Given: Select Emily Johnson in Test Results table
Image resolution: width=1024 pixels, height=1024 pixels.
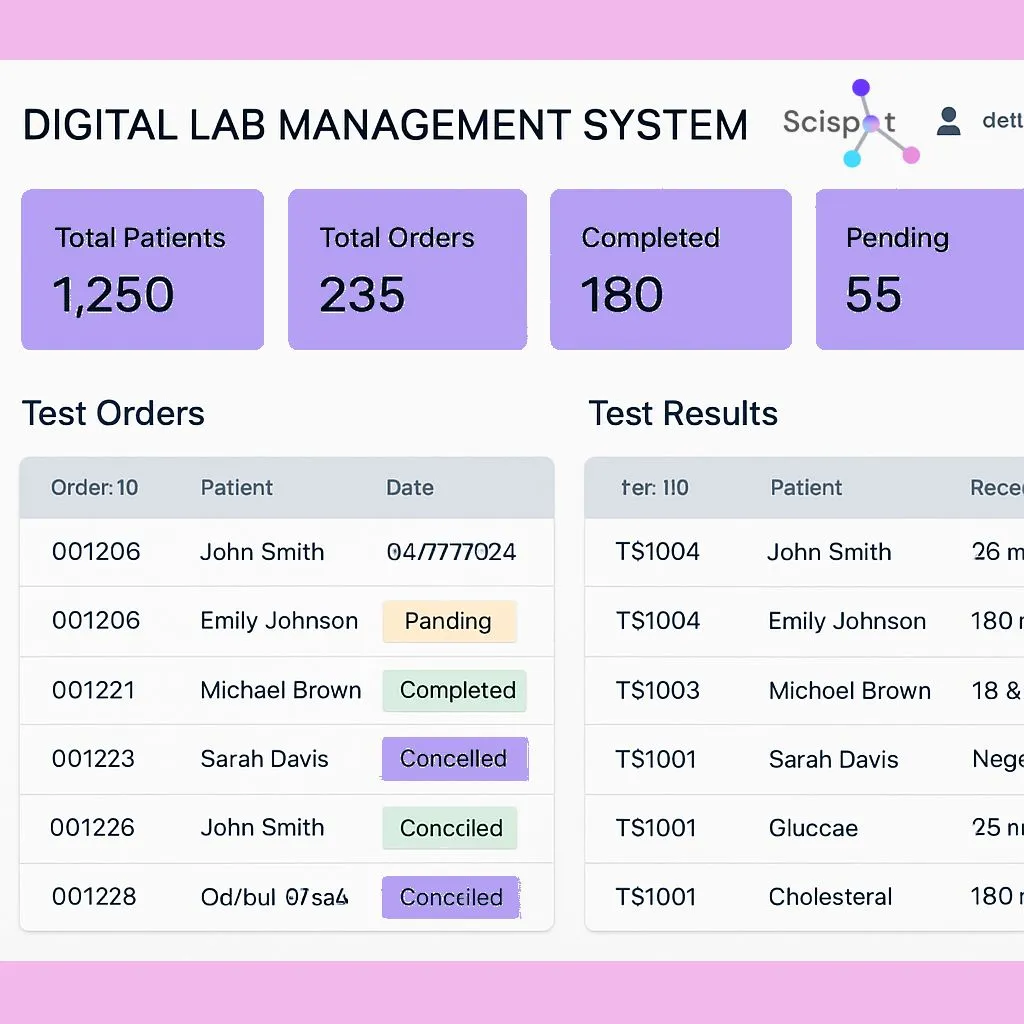Looking at the screenshot, I should coord(847,621).
